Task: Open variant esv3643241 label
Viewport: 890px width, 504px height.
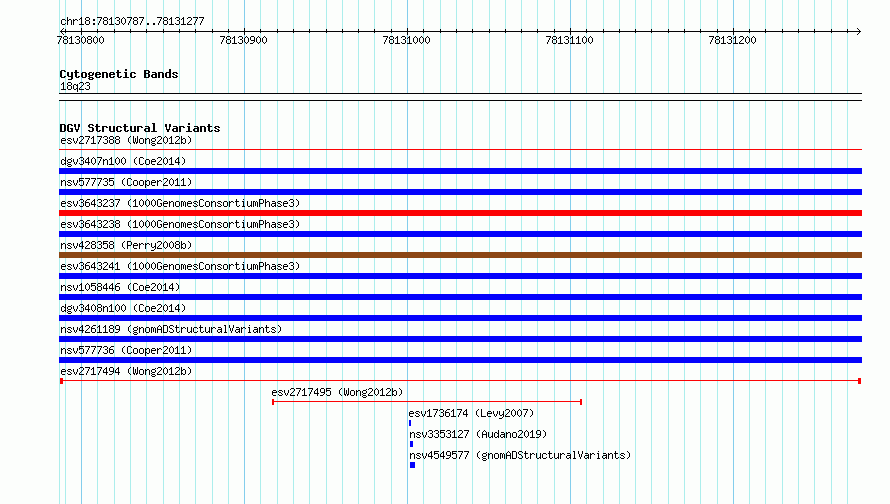Action: pyautogui.click(x=180, y=266)
